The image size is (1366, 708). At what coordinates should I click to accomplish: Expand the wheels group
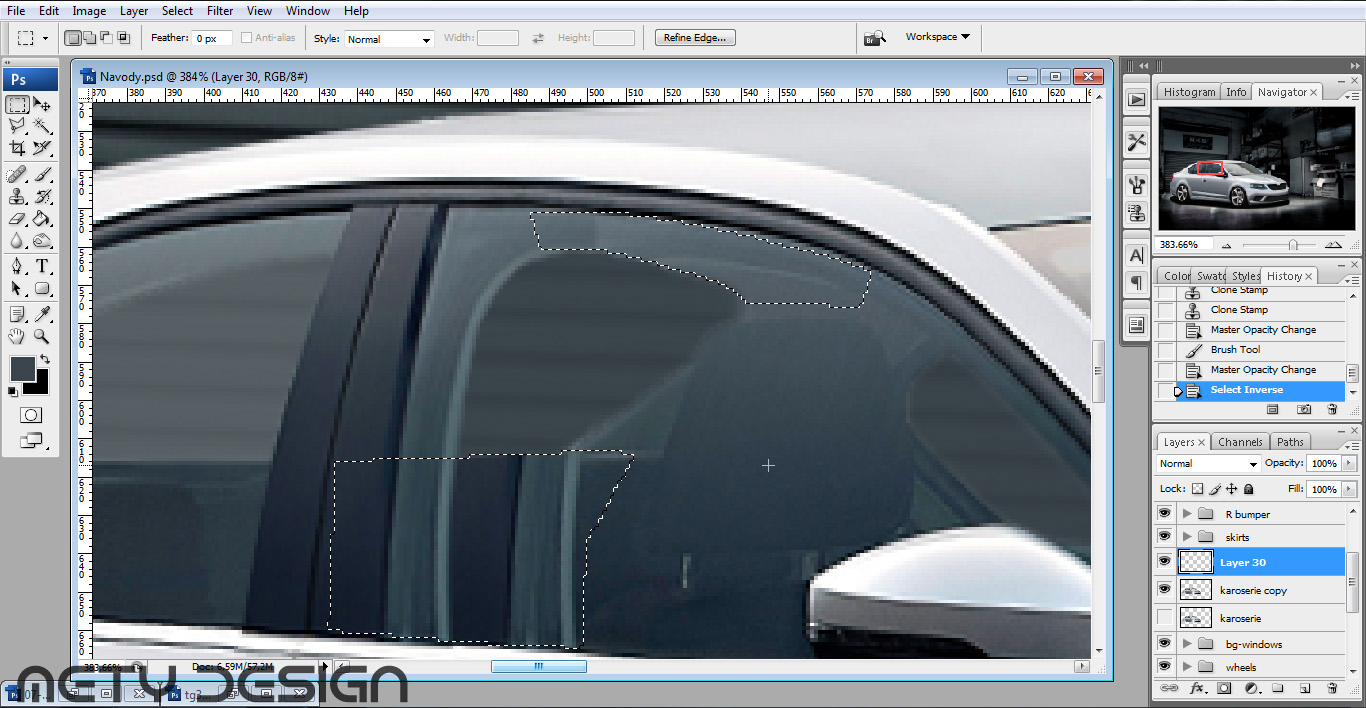pos(1187,667)
